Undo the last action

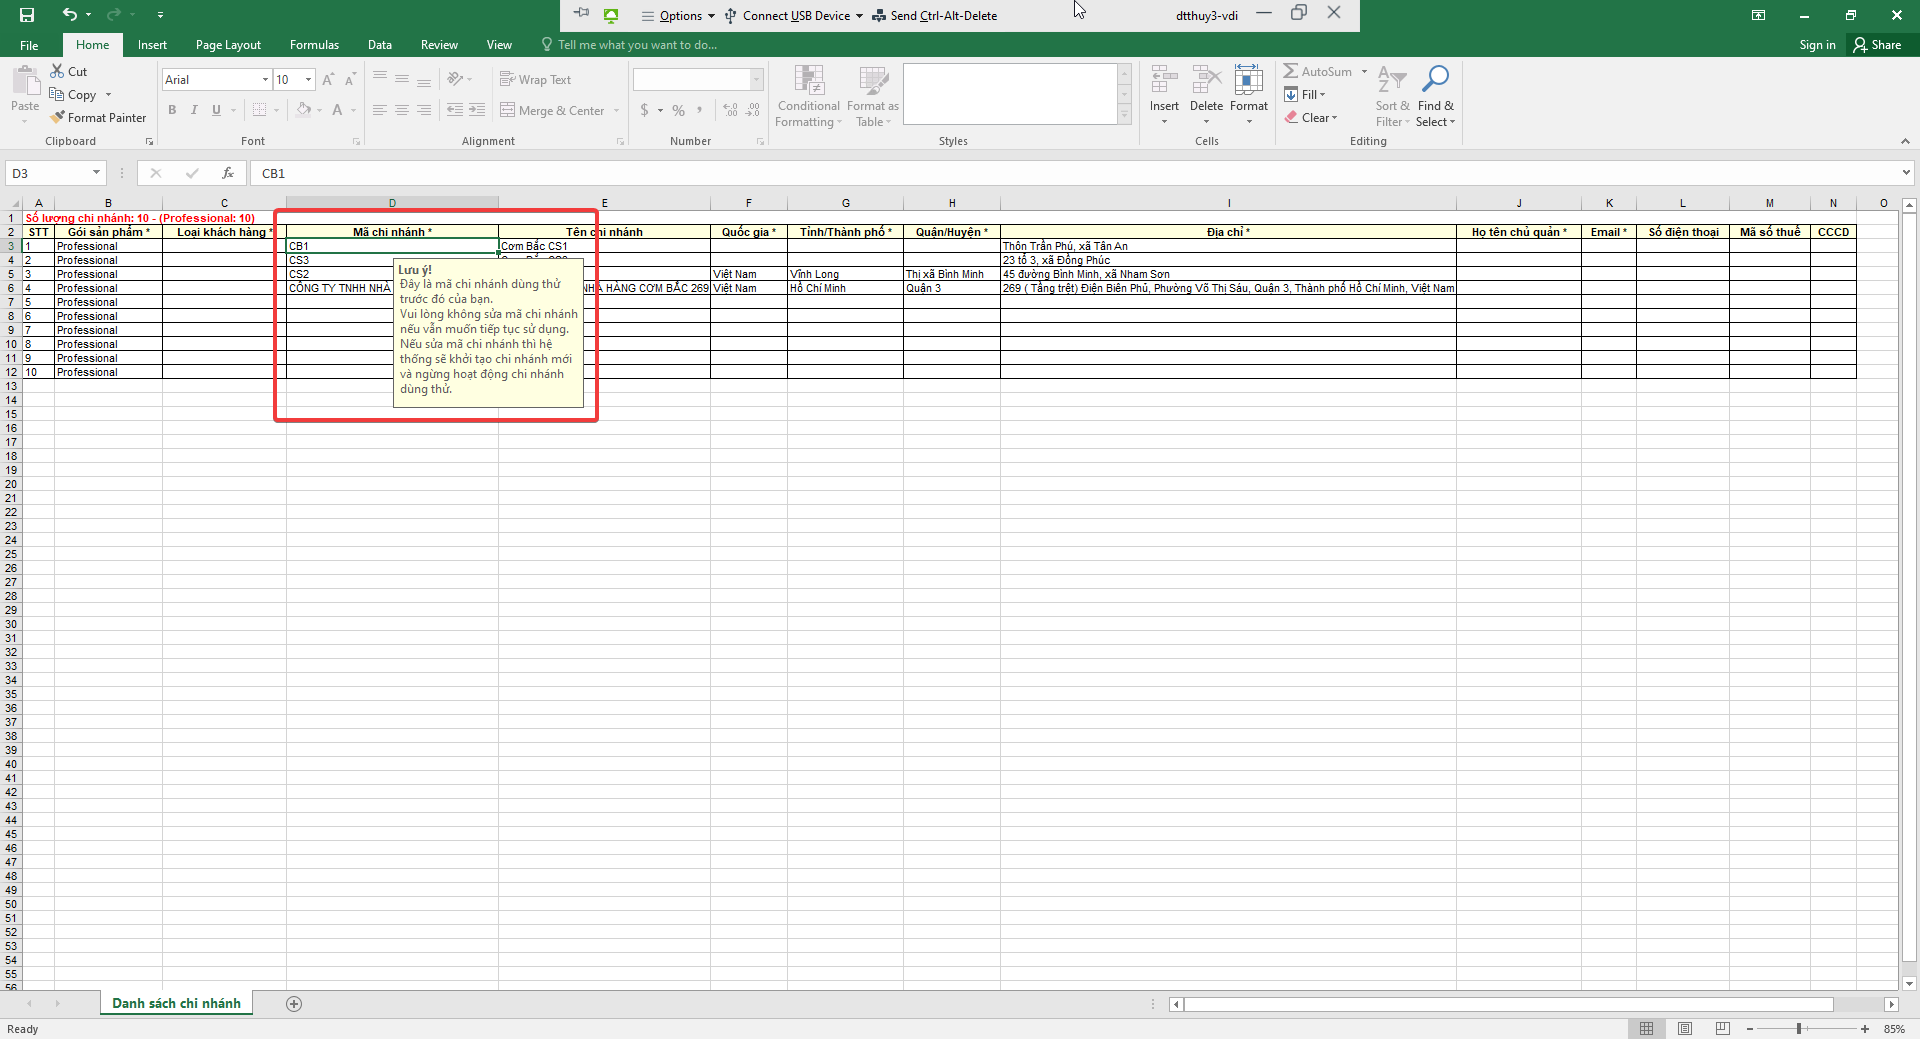(69, 15)
